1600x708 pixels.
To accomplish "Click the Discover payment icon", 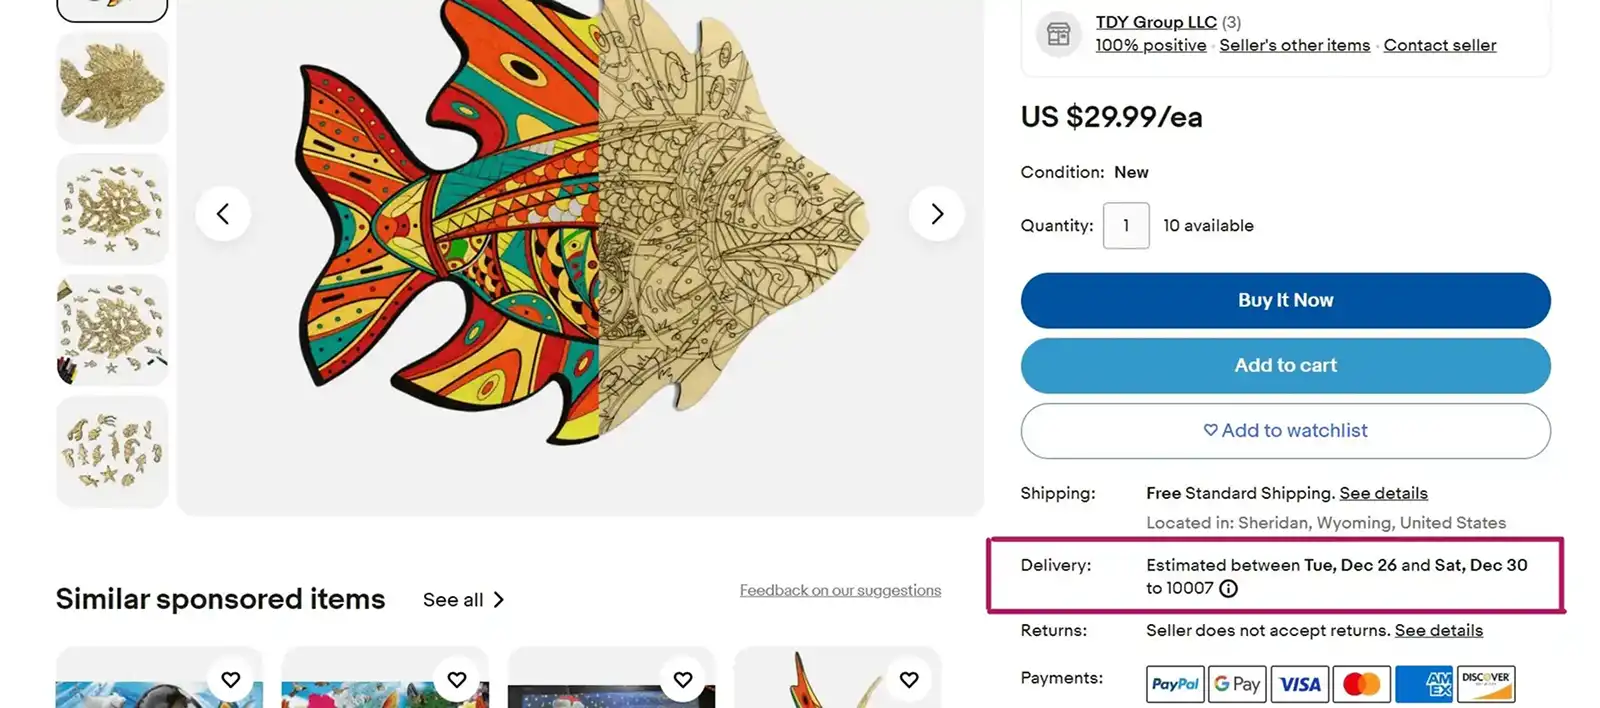I will pos(1487,684).
